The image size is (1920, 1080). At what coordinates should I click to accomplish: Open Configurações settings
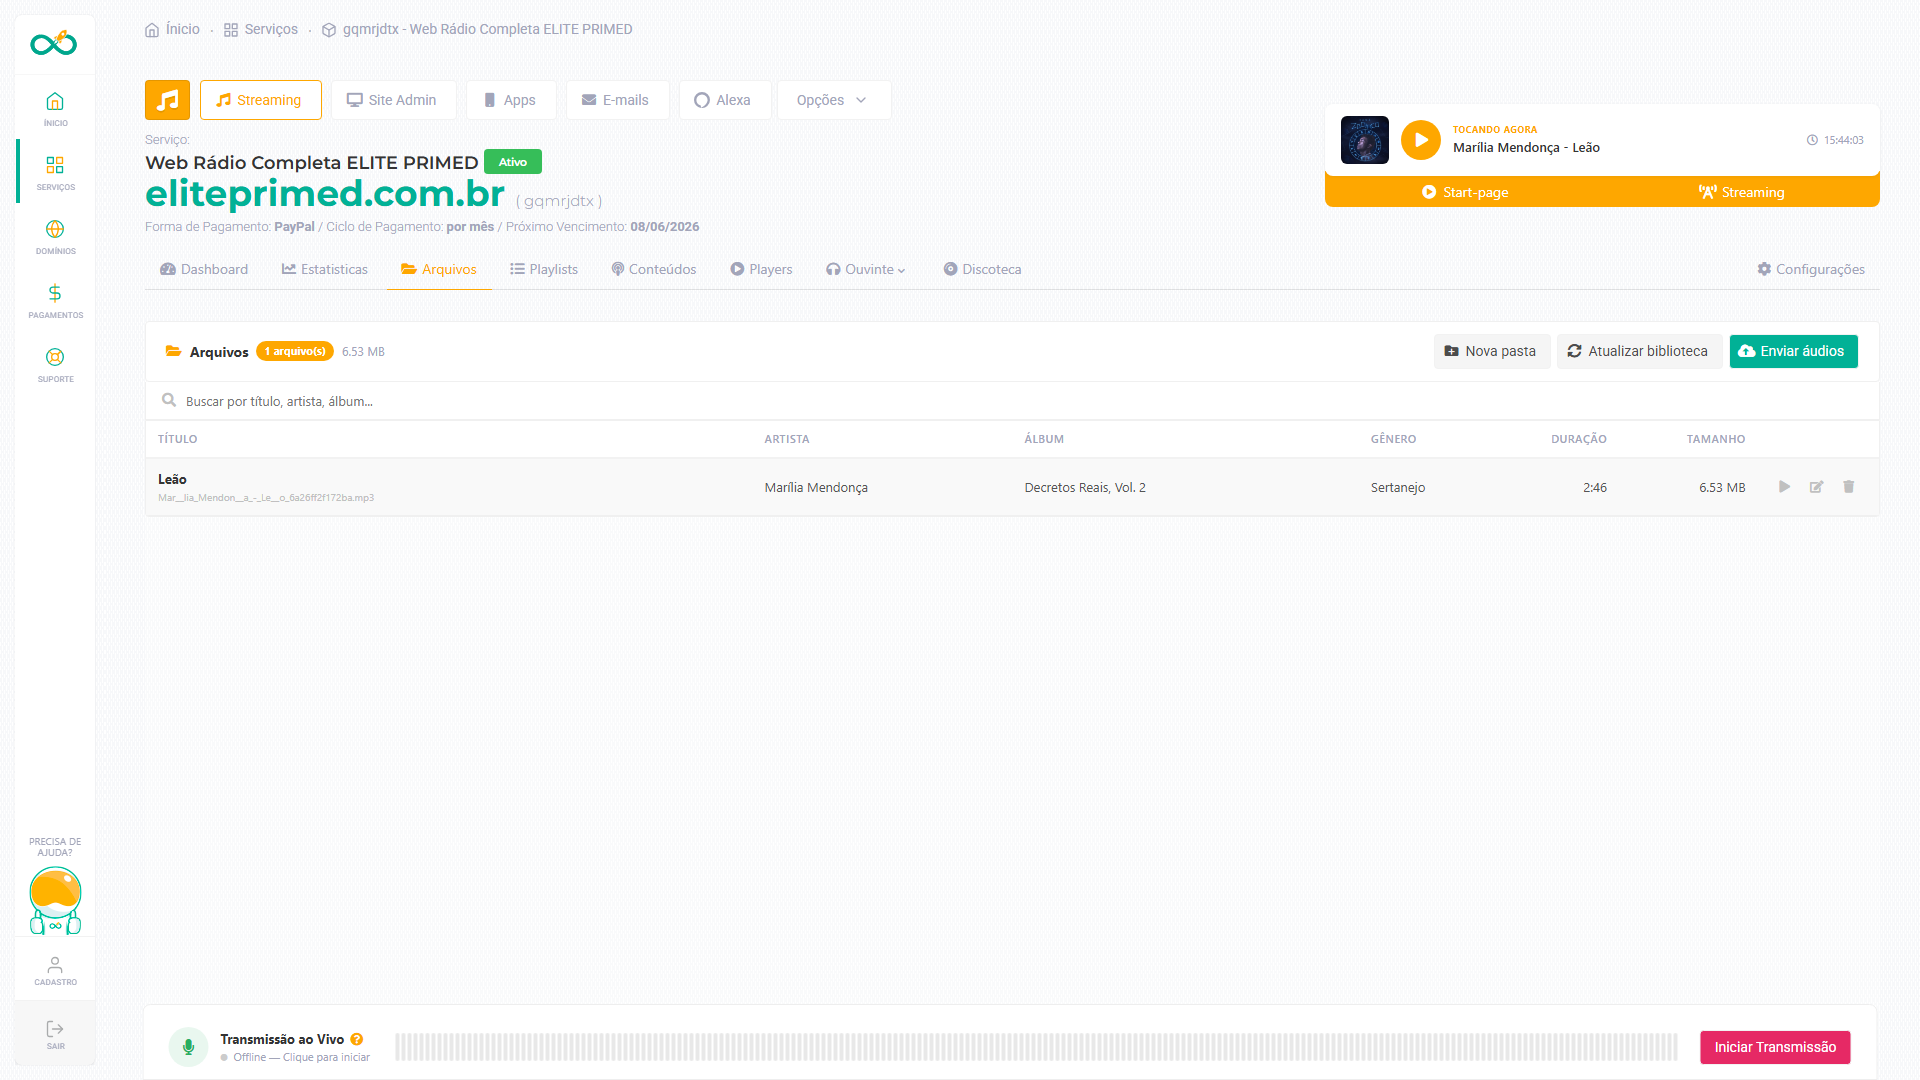click(x=1811, y=269)
